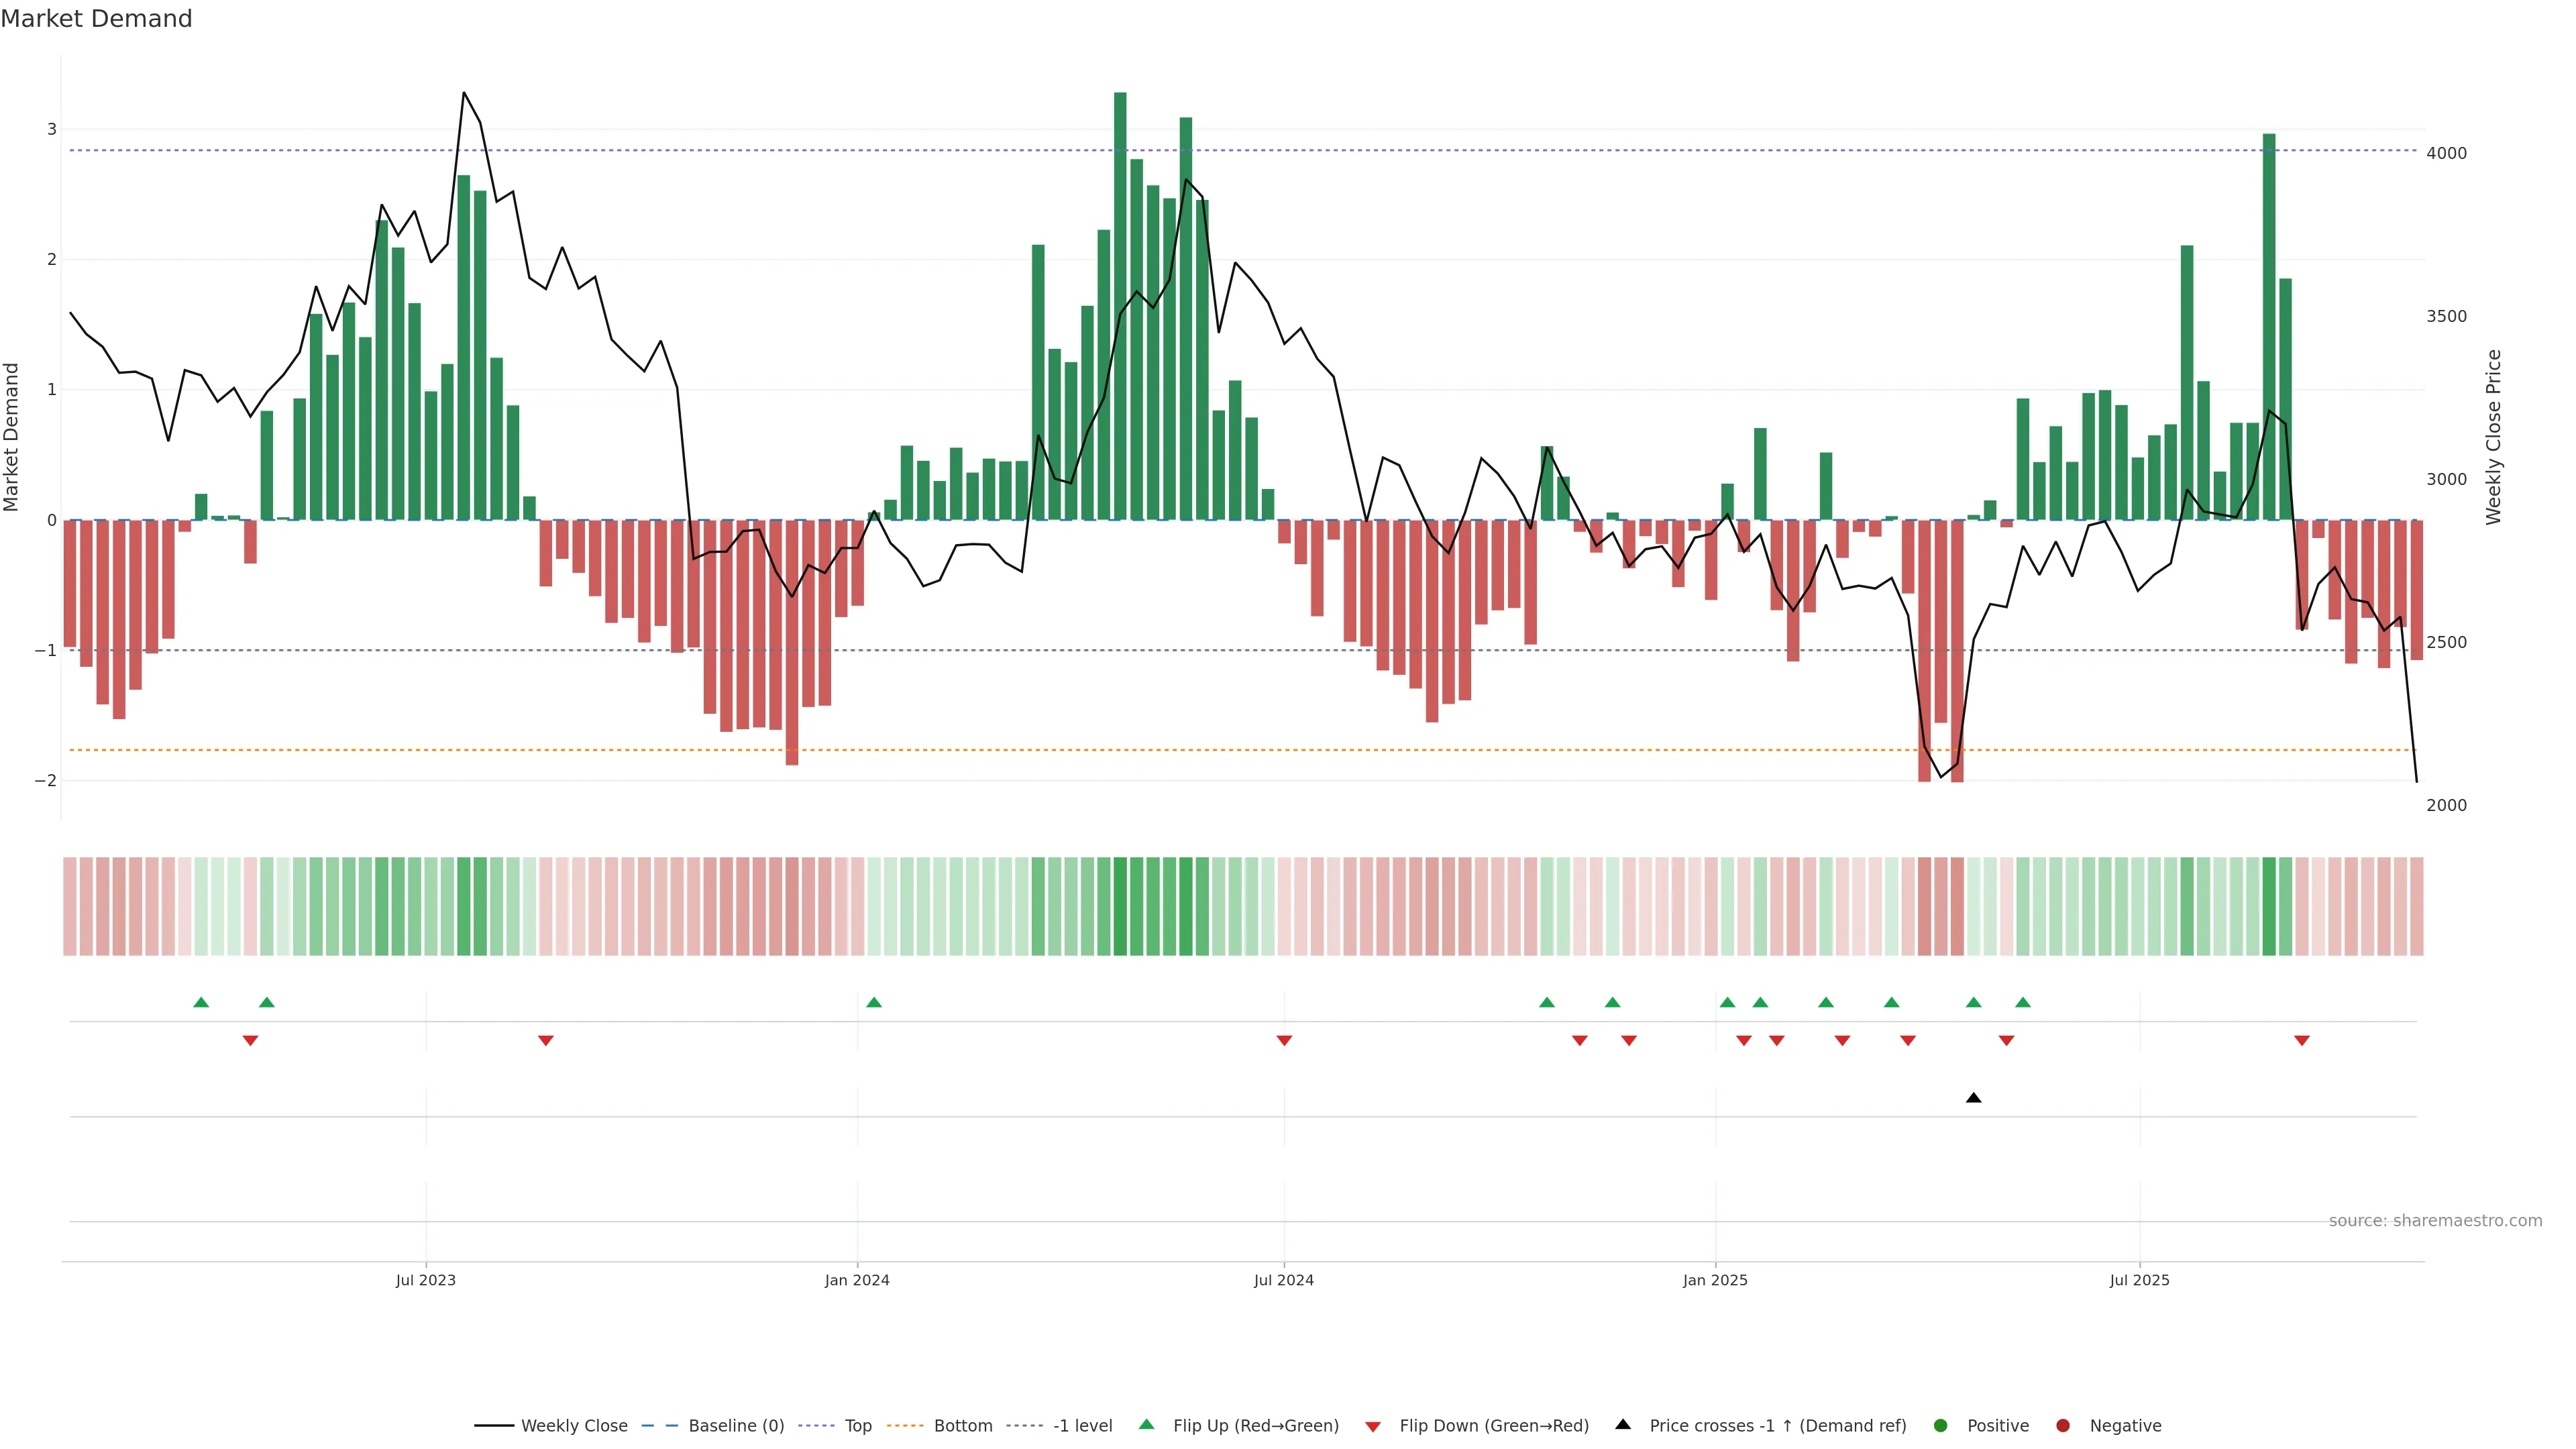Screen dimensions: 2576x1449
Task: Click the Jul 2023 x-axis label
Action: pyautogui.click(x=425, y=1280)
